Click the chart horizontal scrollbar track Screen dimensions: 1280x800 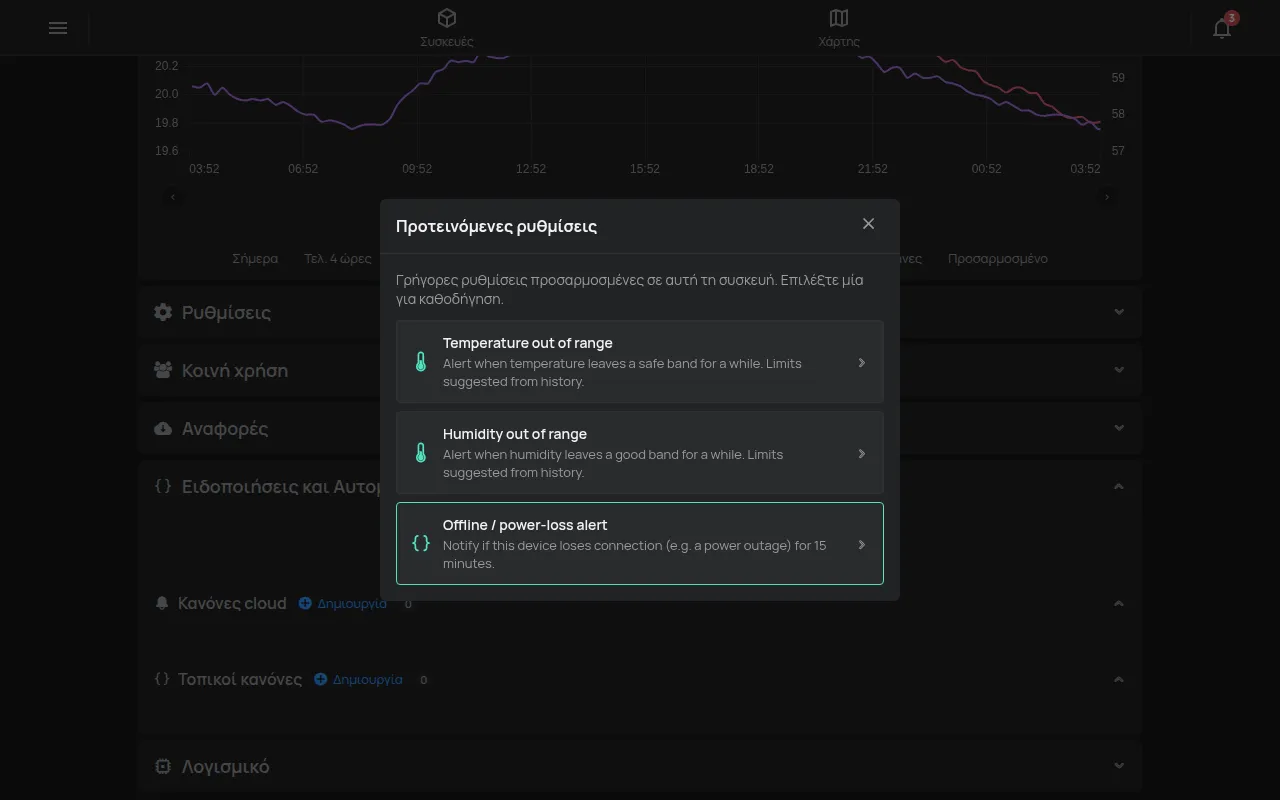(640, 197)
